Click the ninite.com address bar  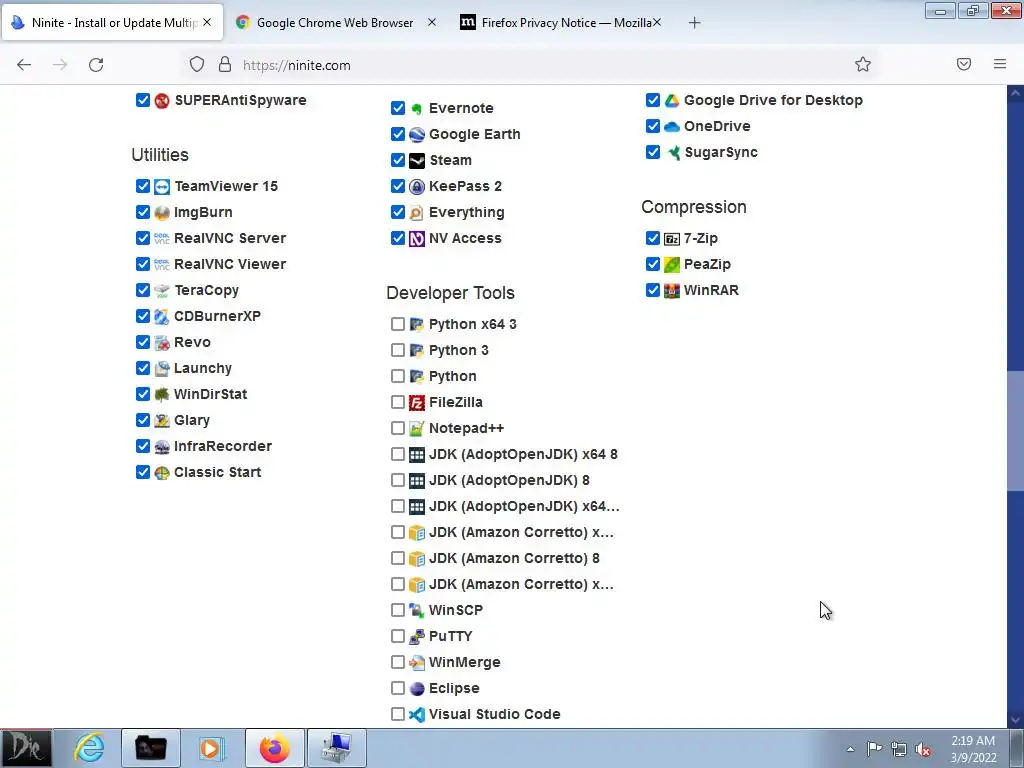coord(530,65)
